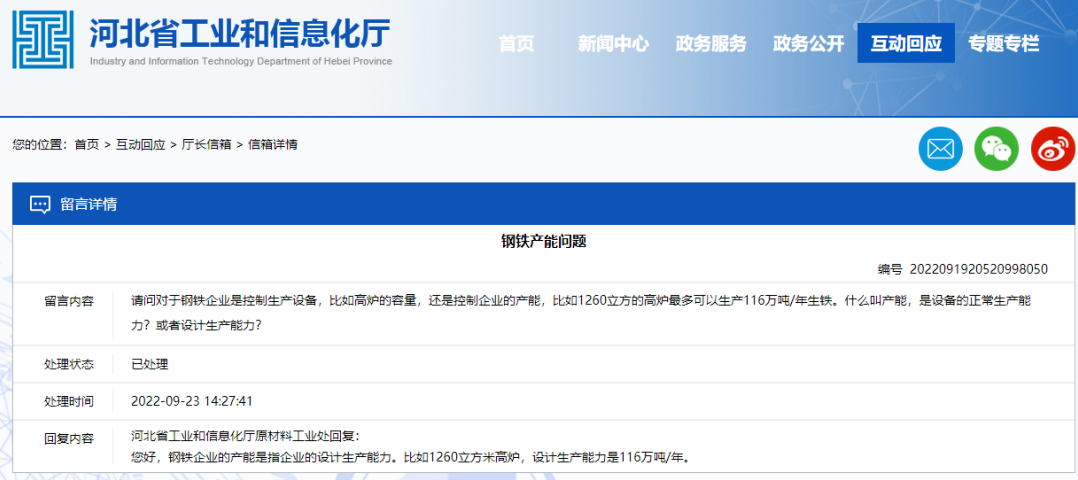Click the 首页 breadcrumb link
1078x480 pixels.
87,145
